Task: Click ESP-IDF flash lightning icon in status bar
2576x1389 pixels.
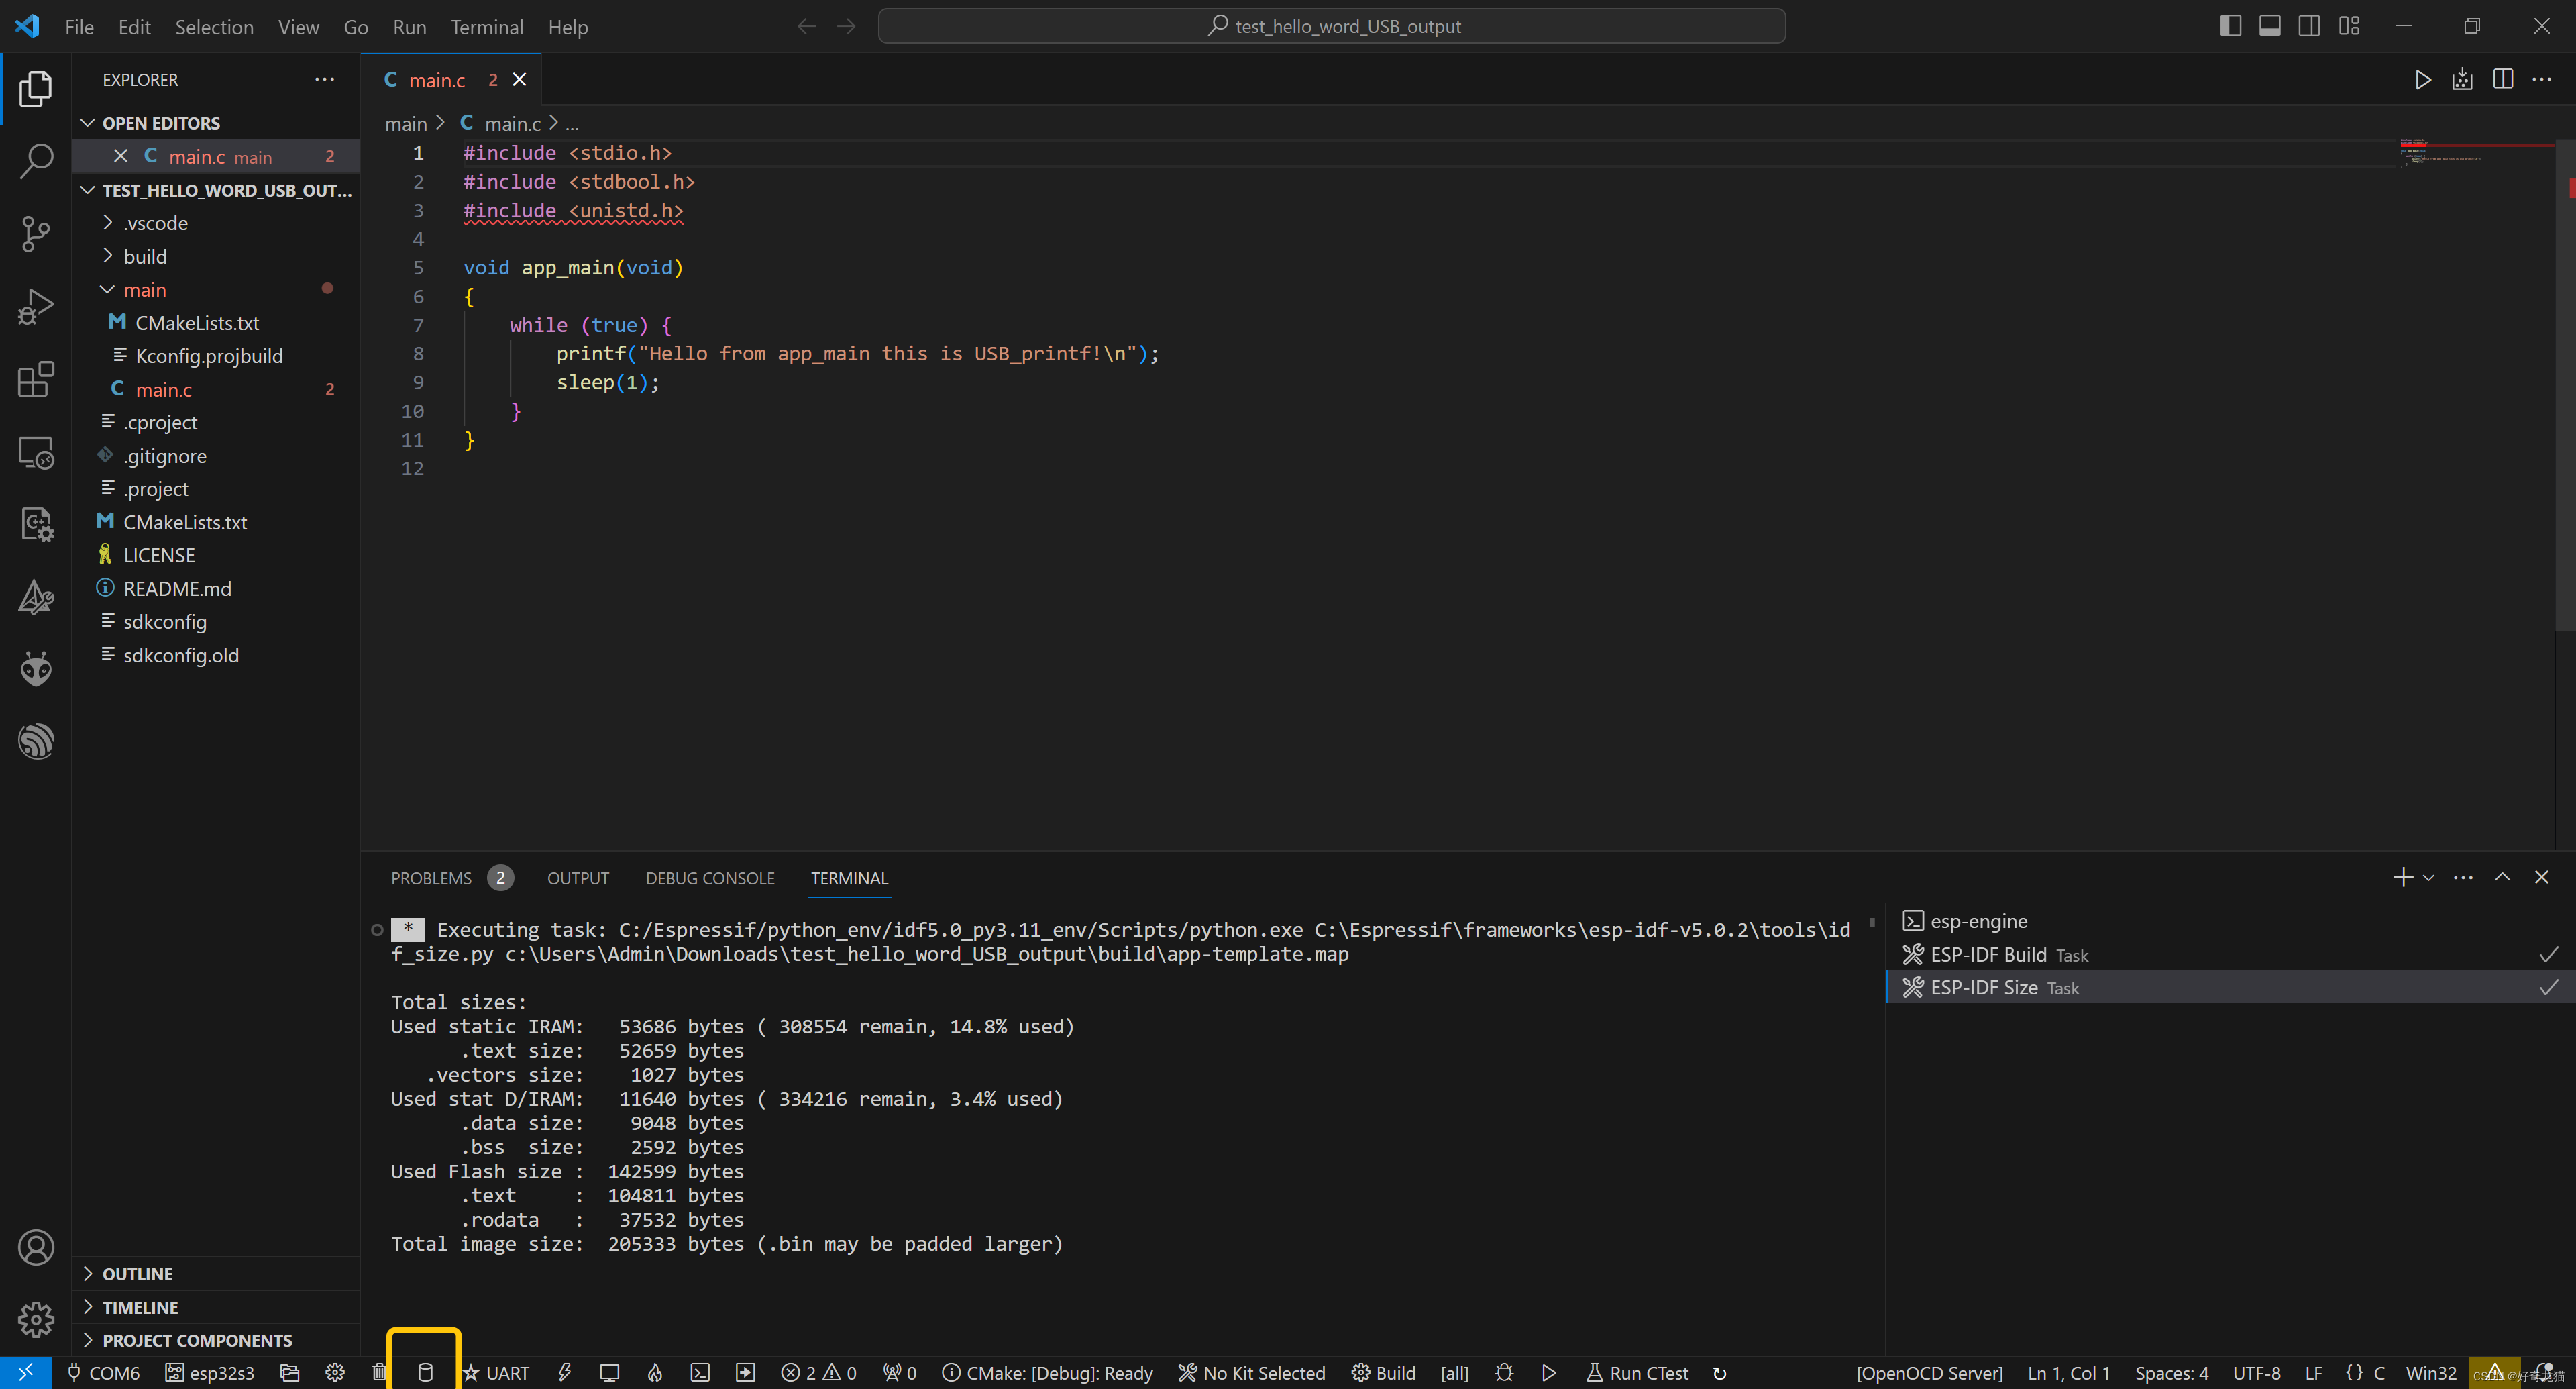Action: pyautogui.click(x=565, y=1373)
